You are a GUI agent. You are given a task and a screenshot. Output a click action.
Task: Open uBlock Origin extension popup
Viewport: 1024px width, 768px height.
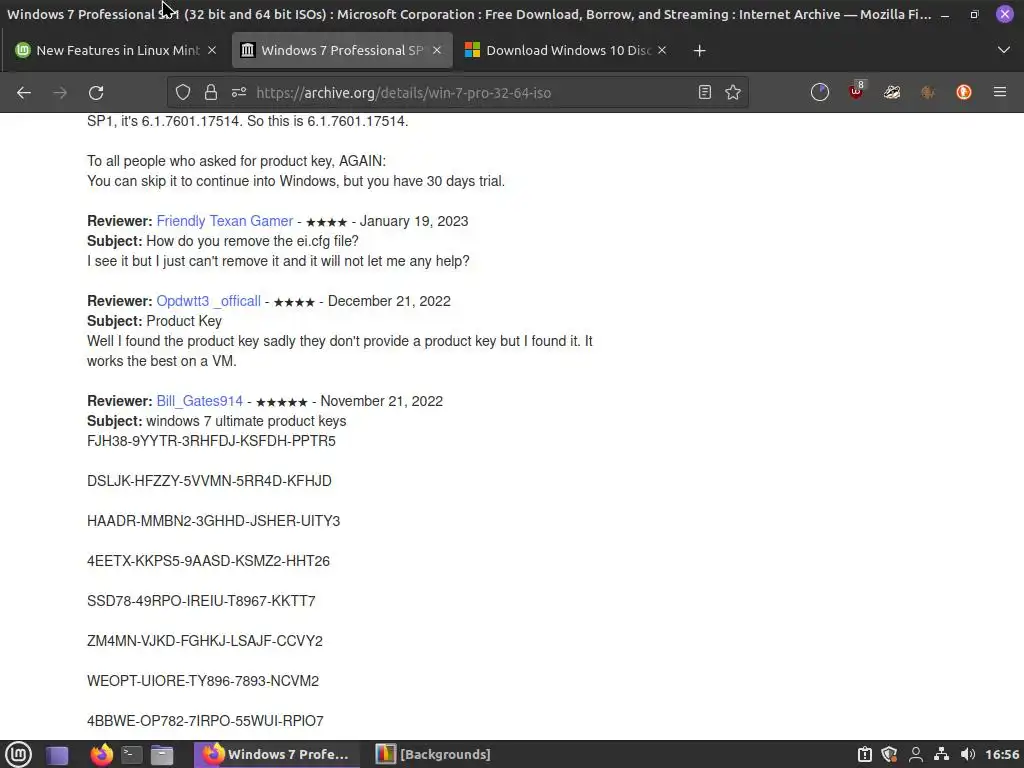[x=856, y=91]
